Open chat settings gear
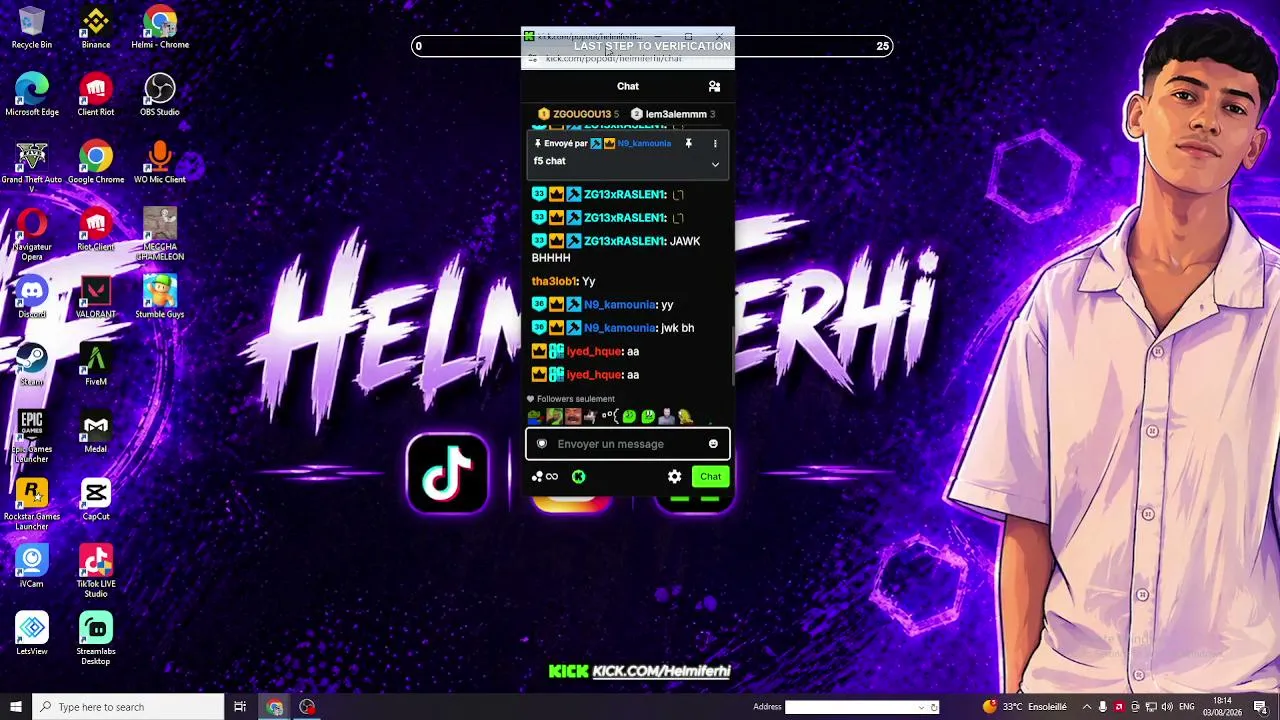Screen dimensions: 1280x720 [675, 477]
